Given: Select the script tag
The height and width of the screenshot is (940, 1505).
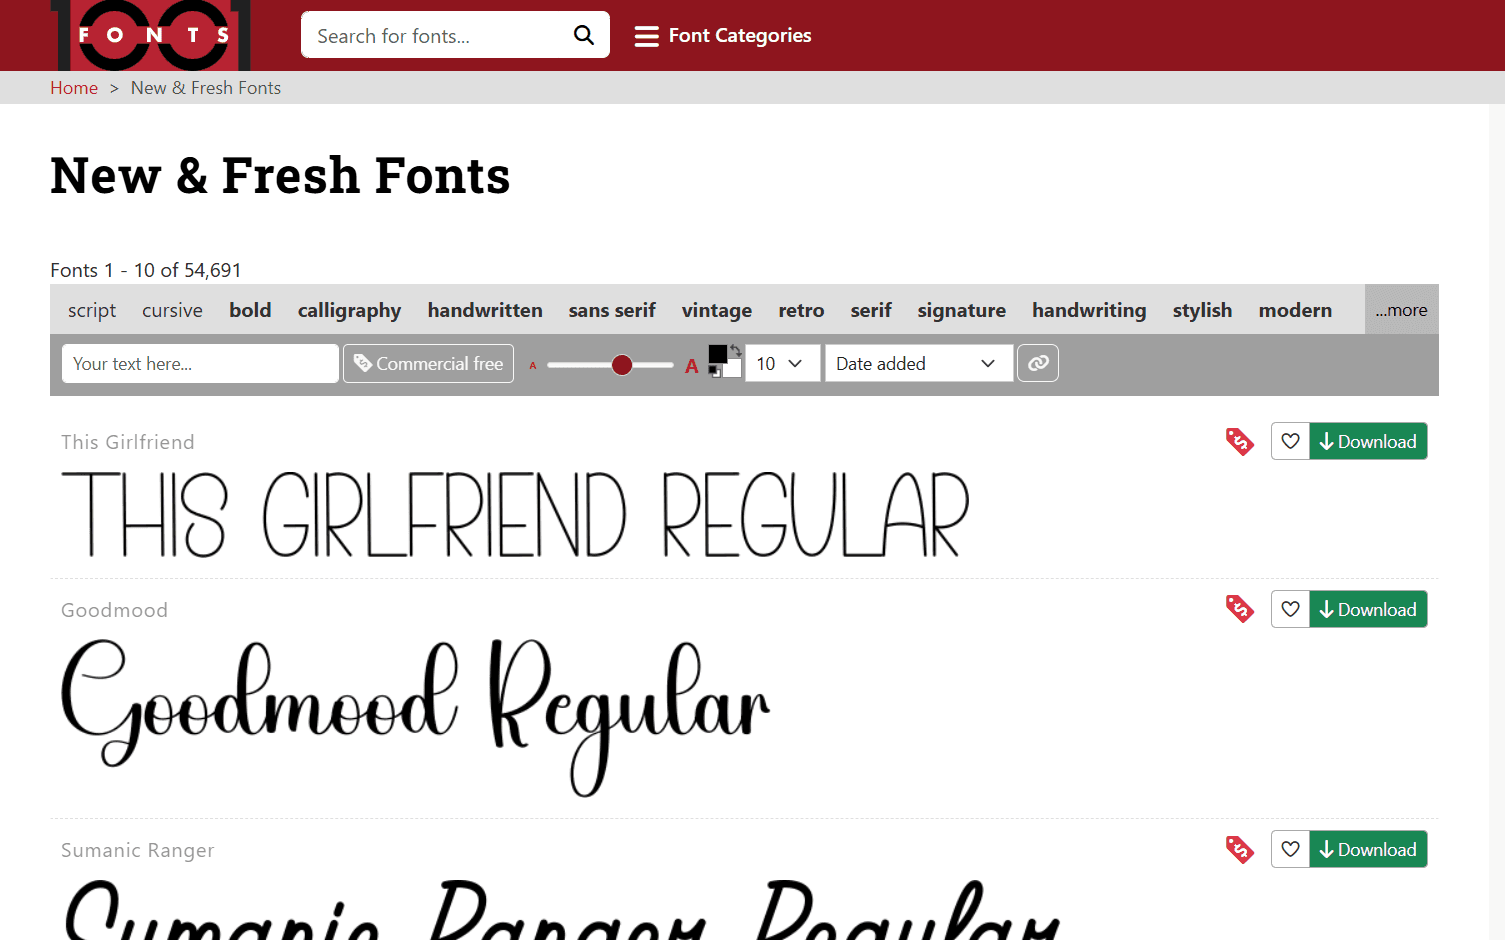Looking at the screenshot, I should click(92, 310).
